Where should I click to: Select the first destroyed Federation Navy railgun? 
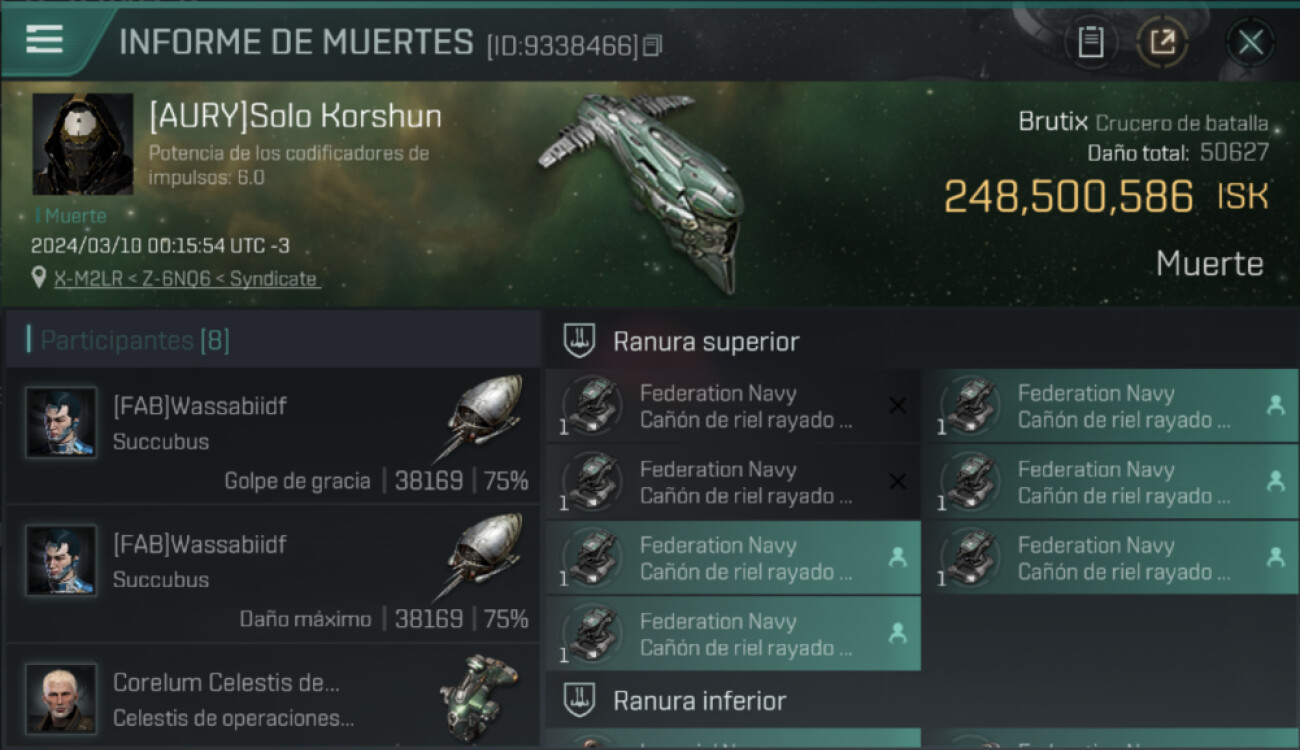[x=733, y=406]
